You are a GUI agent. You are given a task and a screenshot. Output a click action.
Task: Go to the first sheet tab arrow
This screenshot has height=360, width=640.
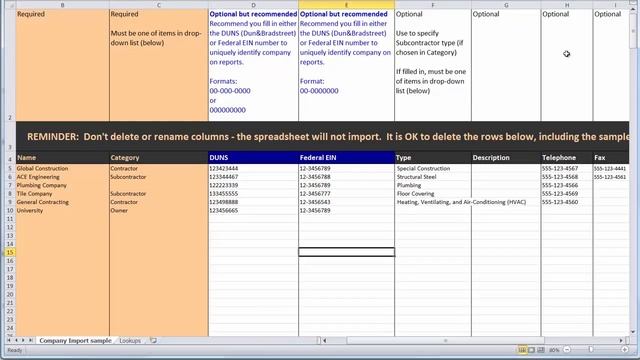(x=9, y=340)
